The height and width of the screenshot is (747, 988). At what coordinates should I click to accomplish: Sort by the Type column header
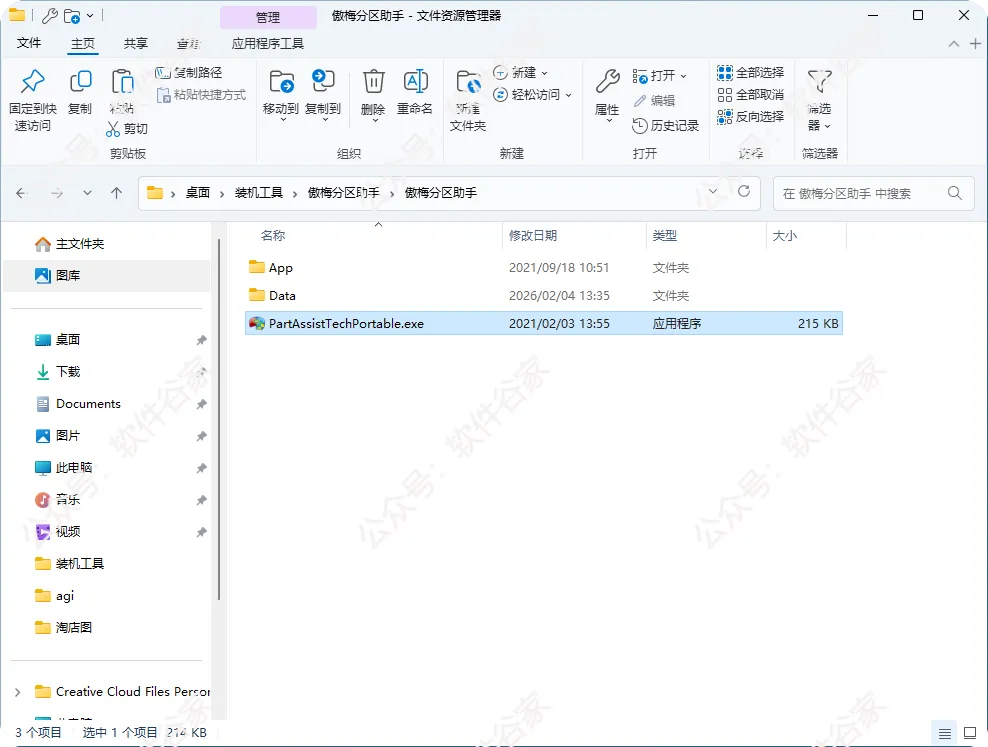(x=665, y=236)
